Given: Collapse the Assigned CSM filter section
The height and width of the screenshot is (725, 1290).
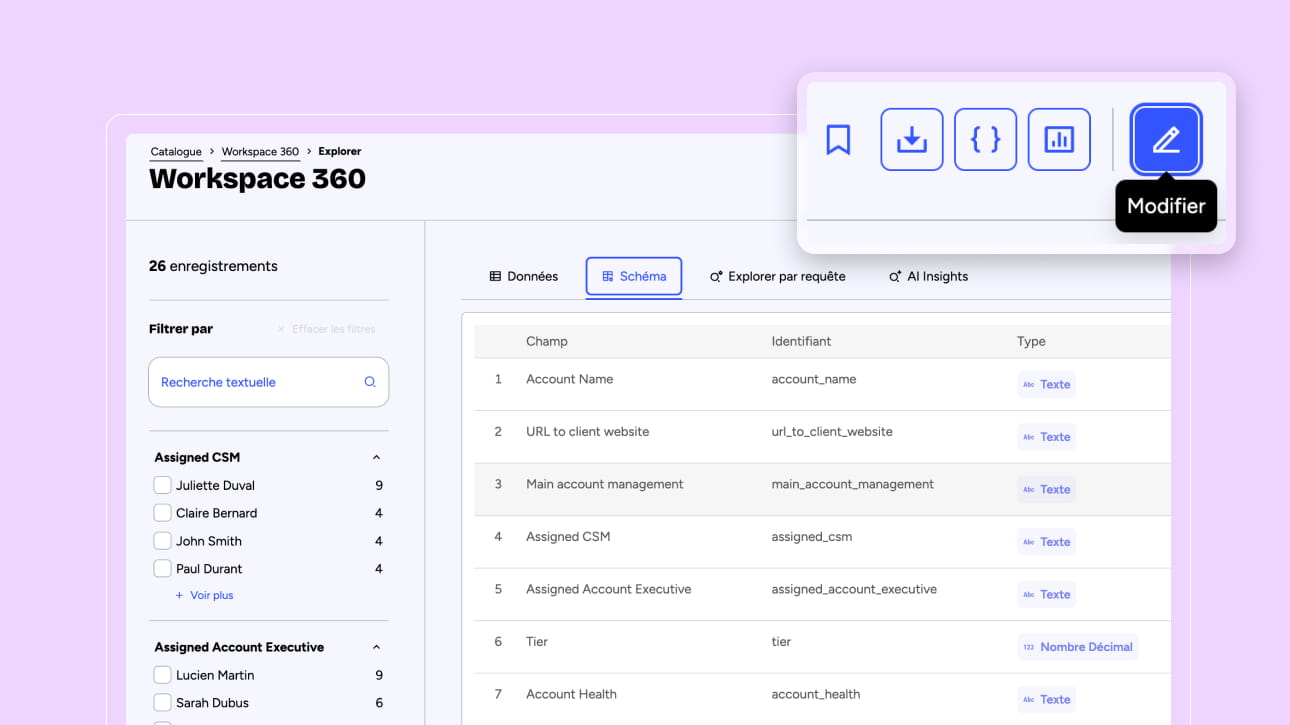Looking at the screenshot, I should tap(376, 458).
